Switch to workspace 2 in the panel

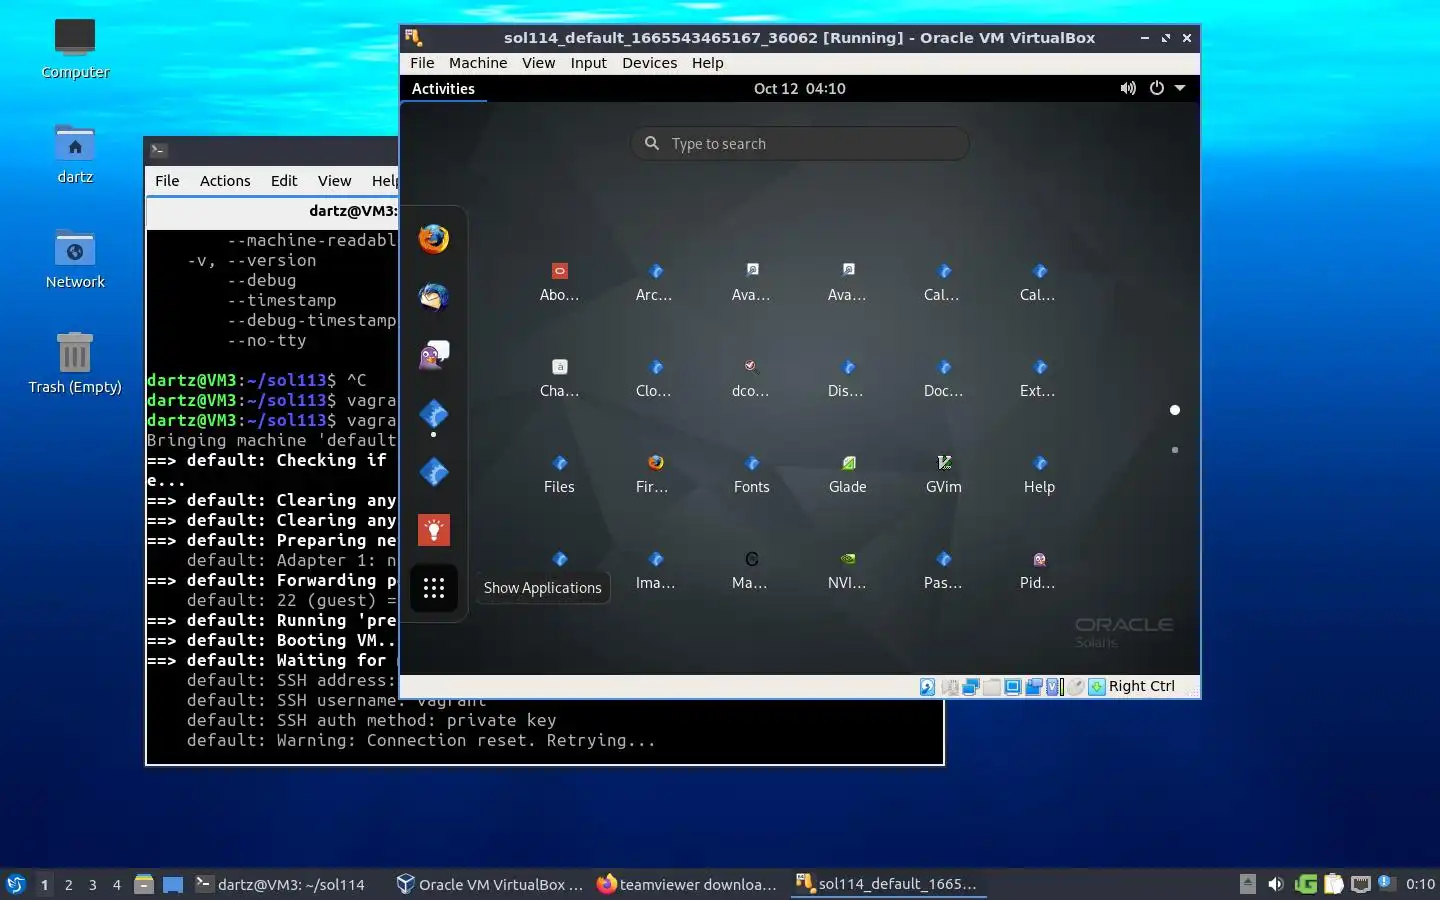click(68, 885)
